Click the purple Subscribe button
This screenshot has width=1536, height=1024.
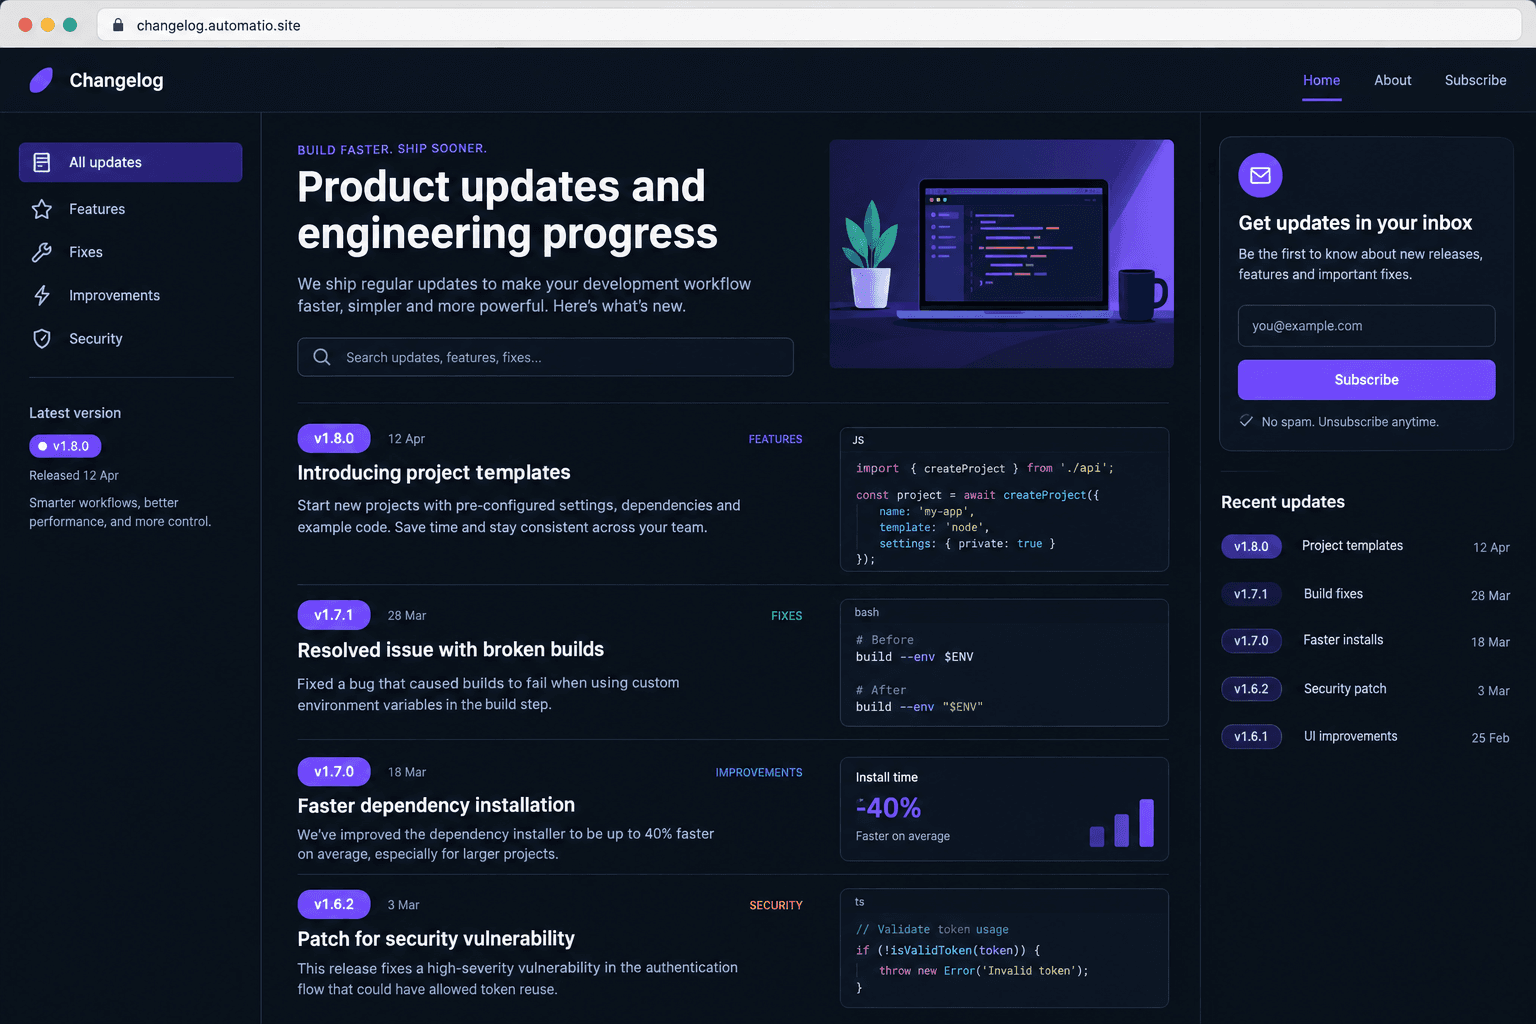pyautogui.click(x=1366, y=380)
